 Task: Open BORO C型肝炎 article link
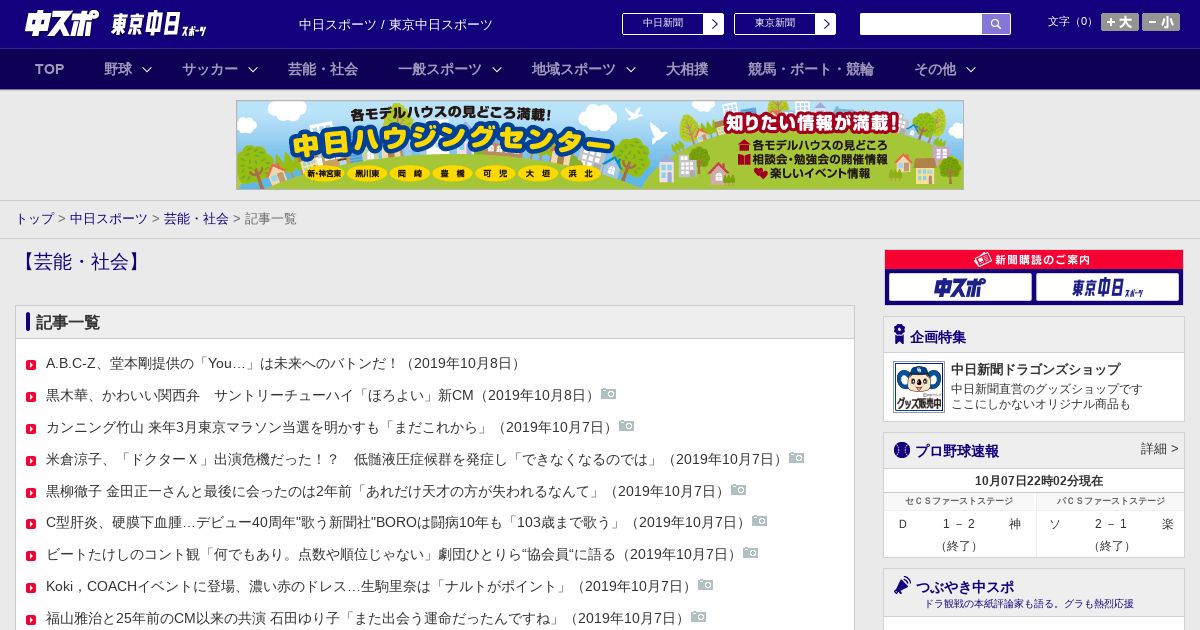(398, 522)
